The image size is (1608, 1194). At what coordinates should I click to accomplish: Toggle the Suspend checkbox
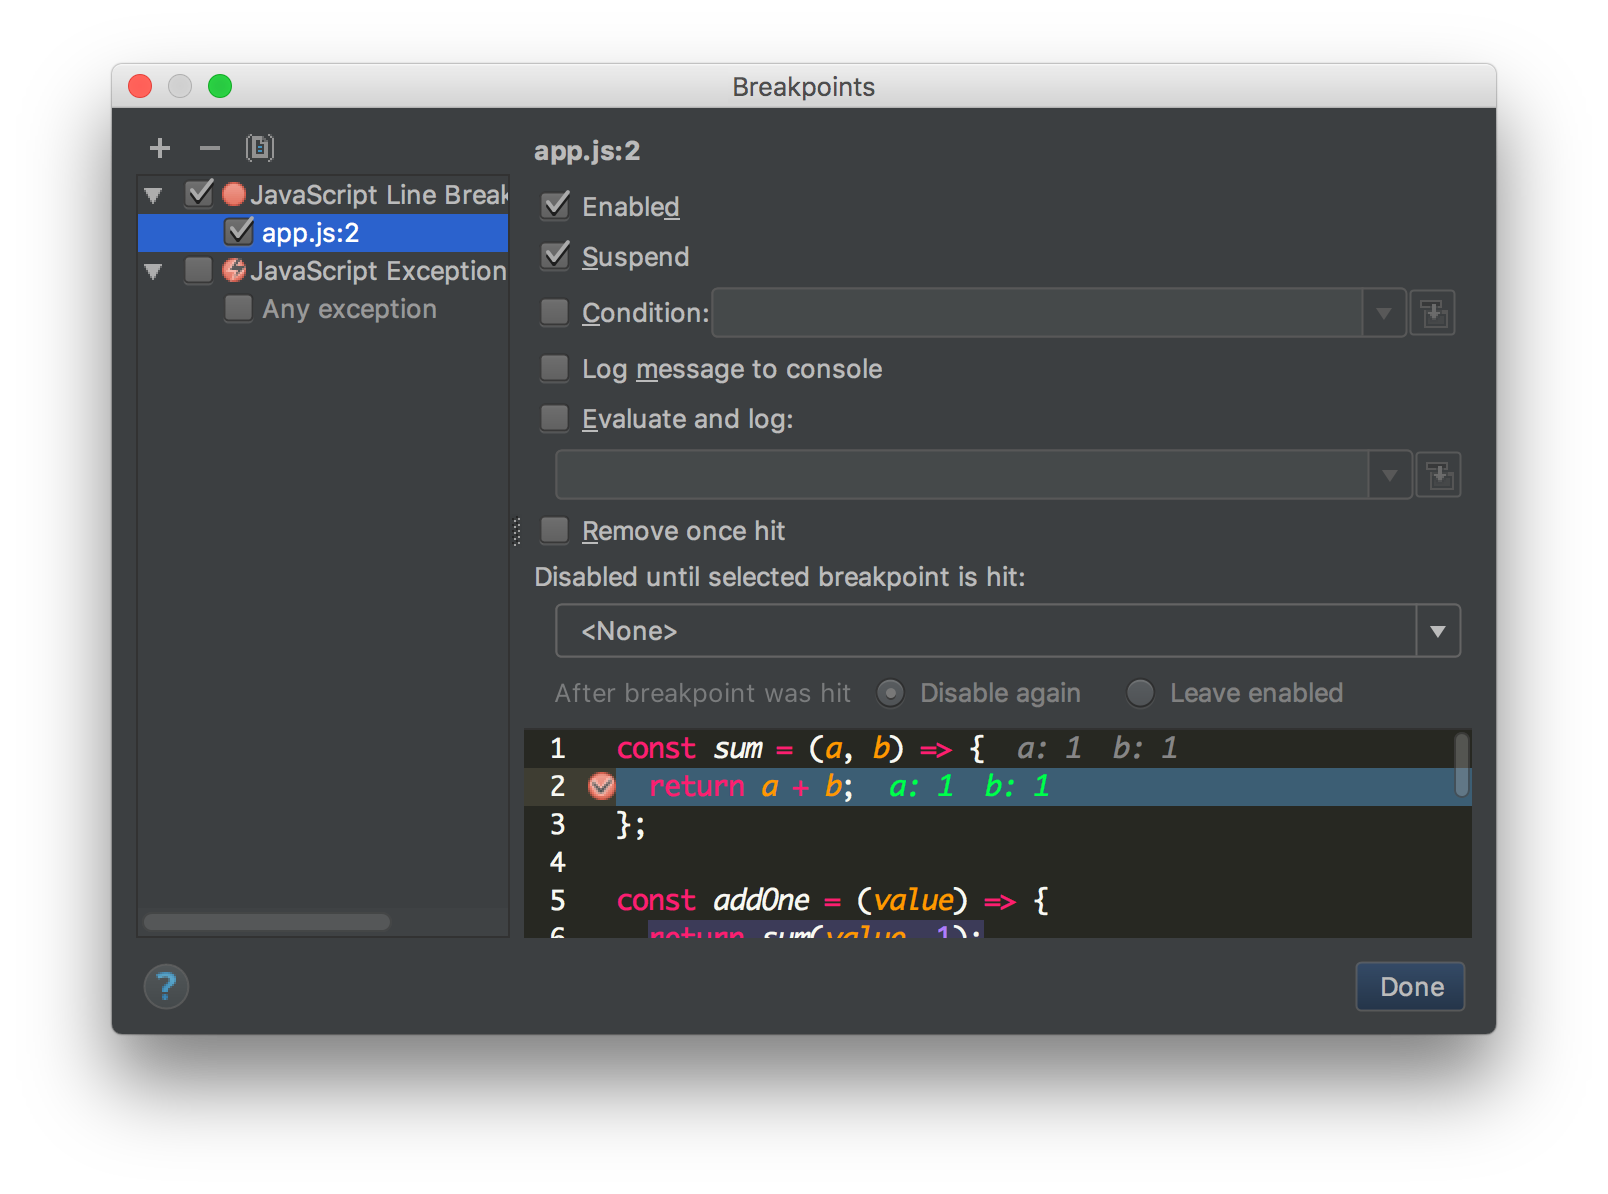click(554, 256)
